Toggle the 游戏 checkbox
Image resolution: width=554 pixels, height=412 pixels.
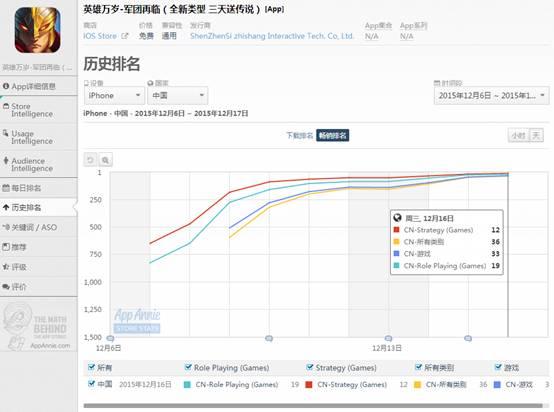[498, 367]
